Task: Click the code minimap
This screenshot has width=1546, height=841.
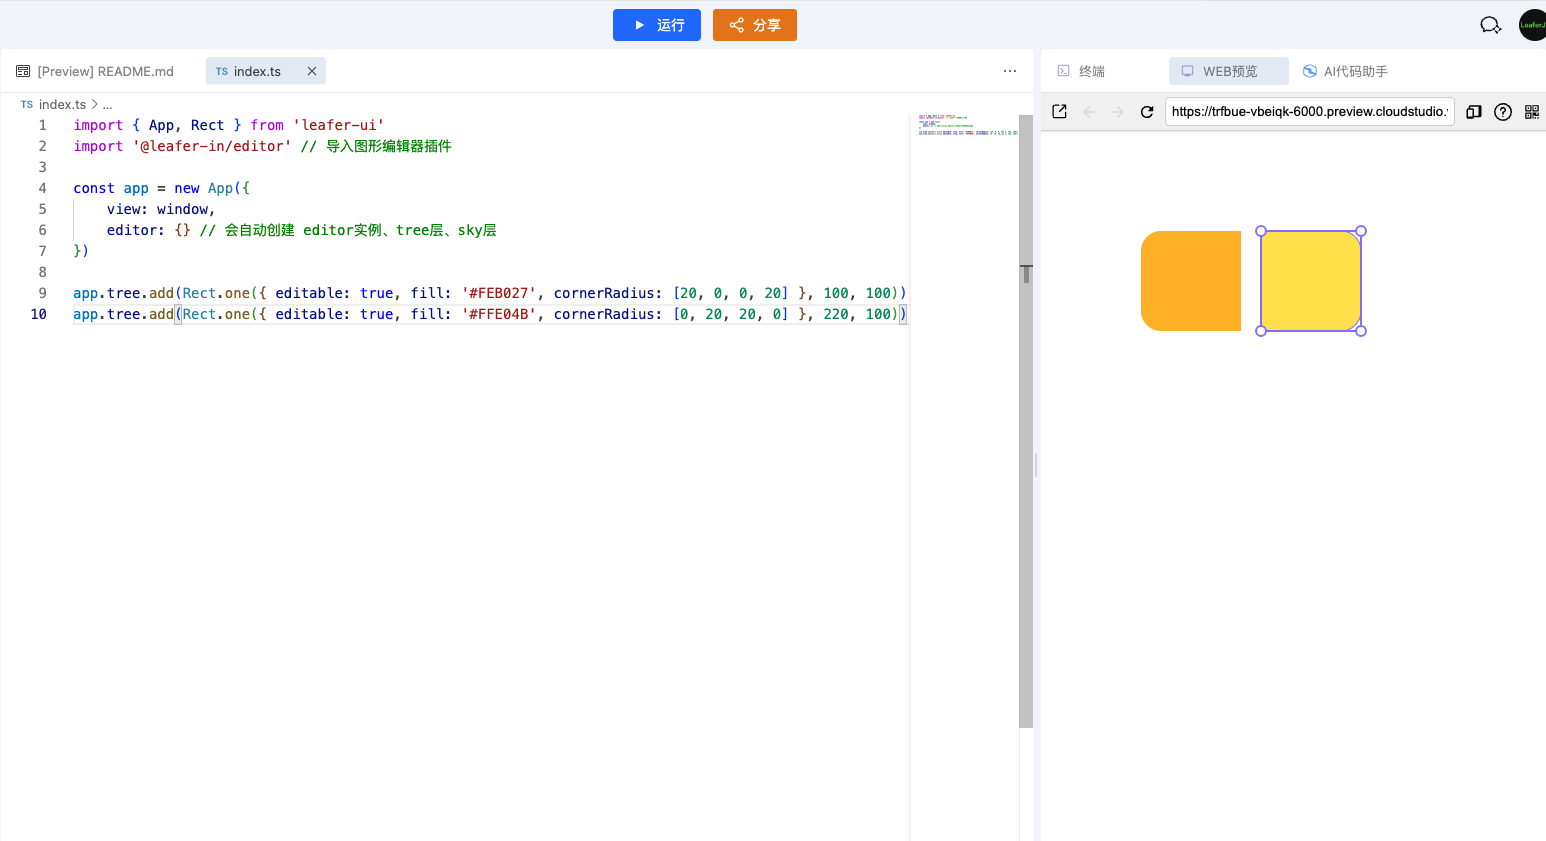Action: [x=967, y=125]
